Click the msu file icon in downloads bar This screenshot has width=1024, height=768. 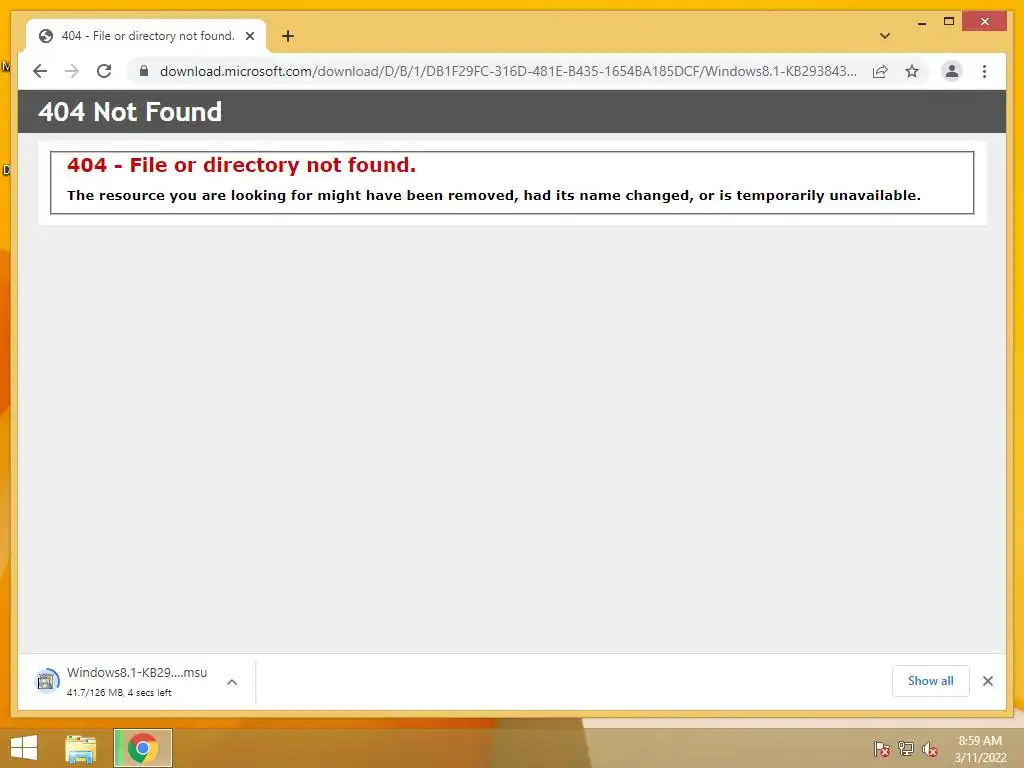tap(46, 682)
